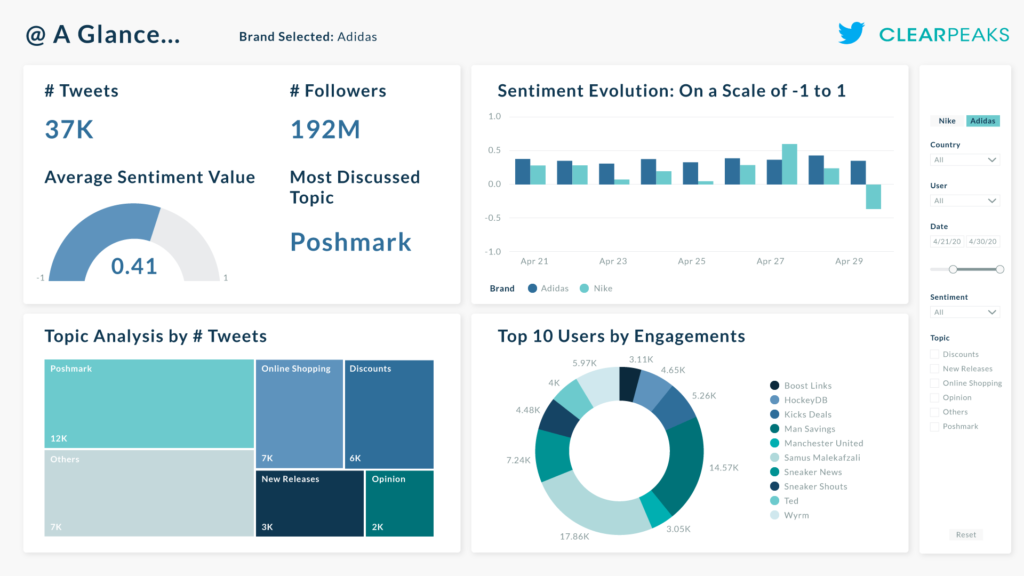Click the Twitter bird logo icon

pos(852,33)
